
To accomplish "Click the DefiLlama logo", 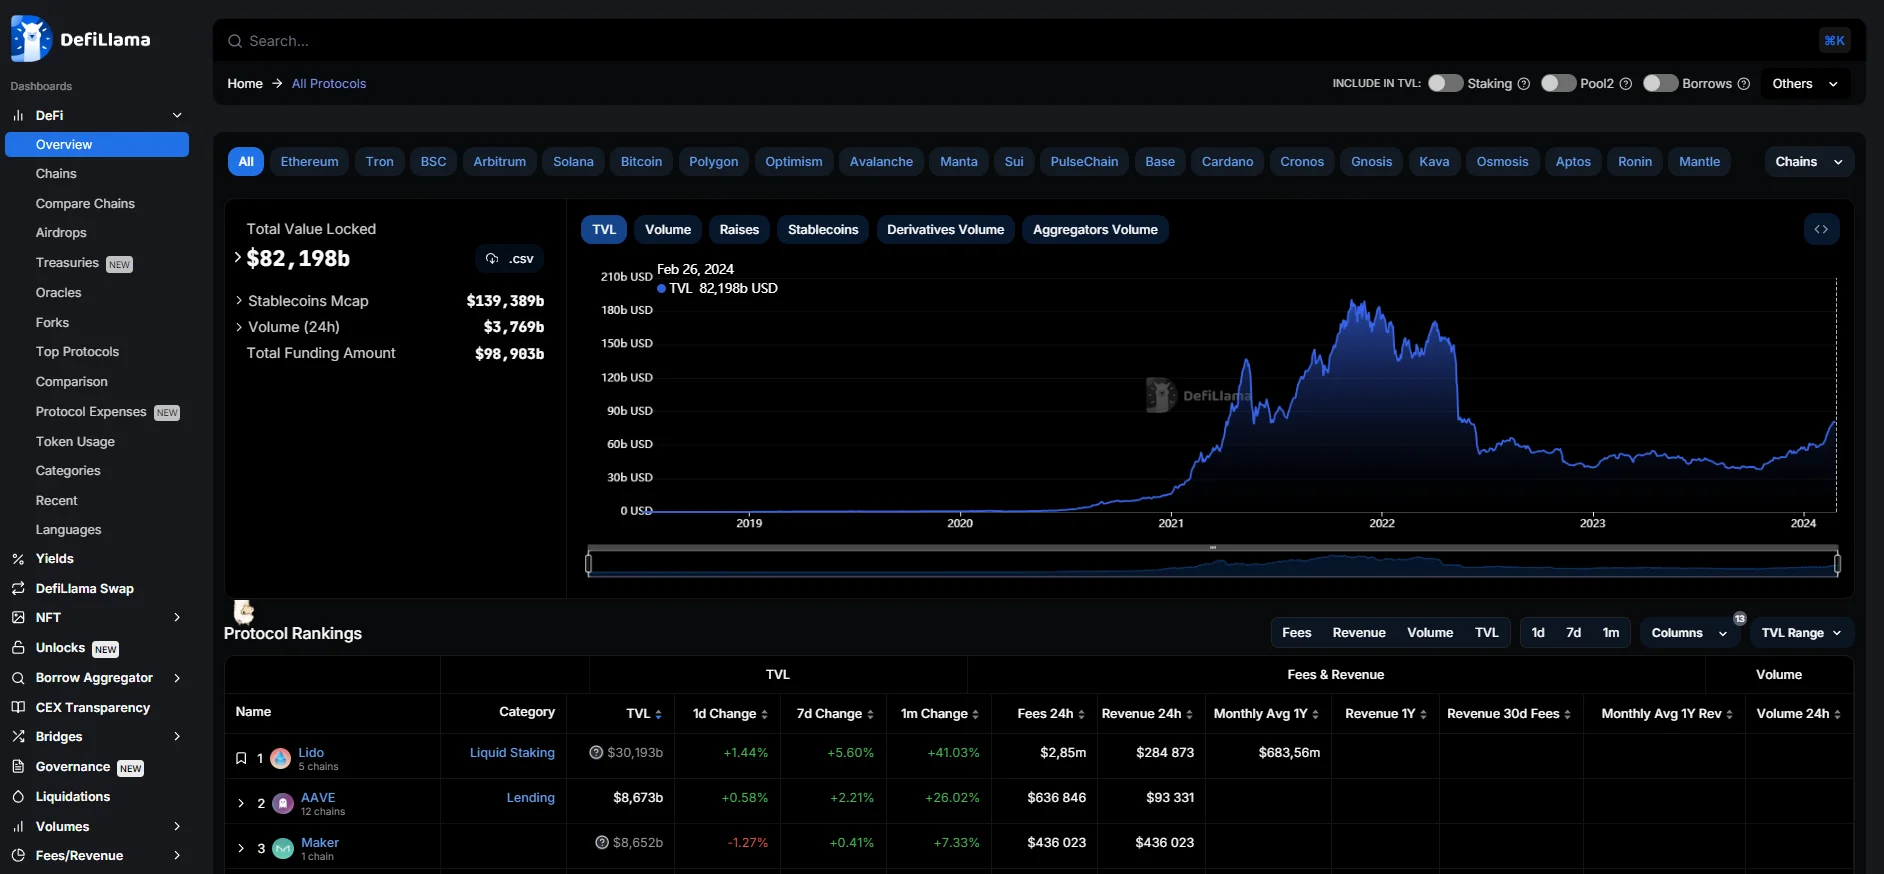I will click(80, 39).
